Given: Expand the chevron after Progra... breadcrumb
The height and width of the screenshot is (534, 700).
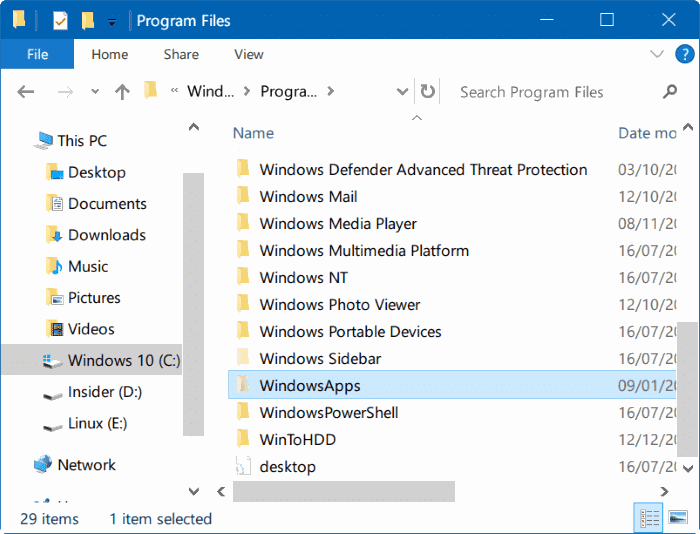Looking at the screenshot, I should point(330,92).
